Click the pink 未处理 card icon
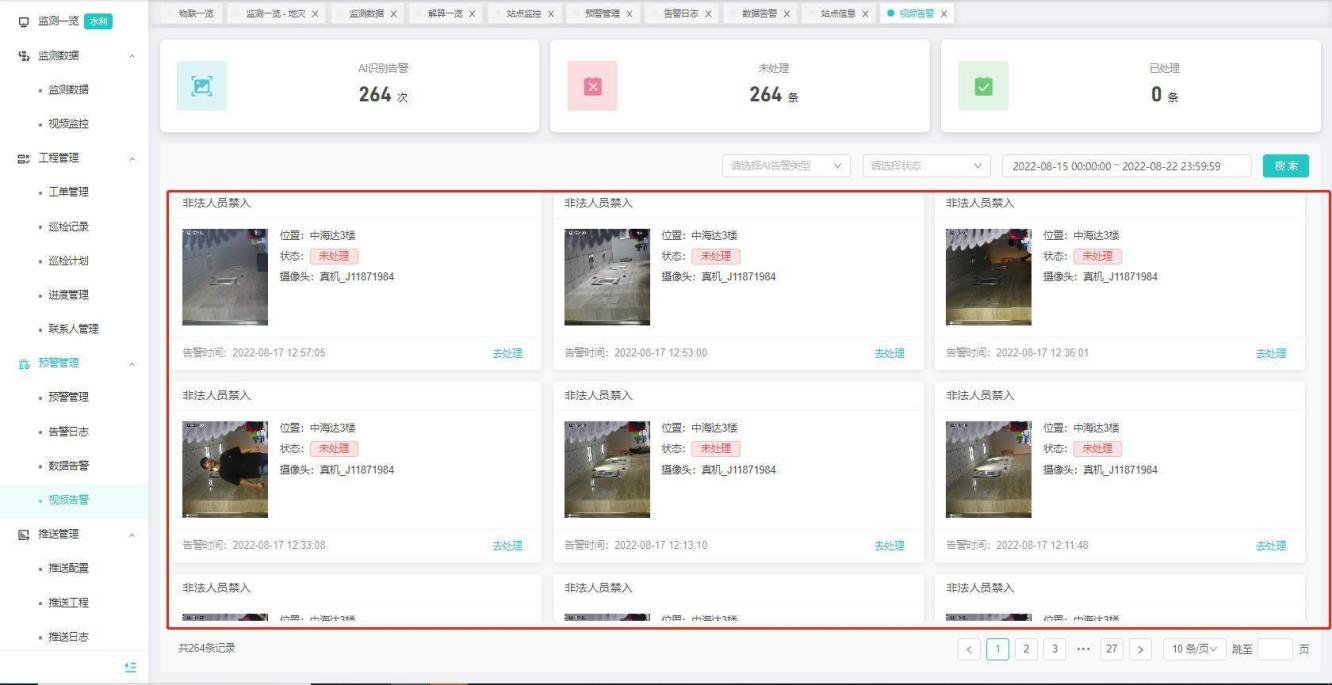1332x685 pixels. point(592,87)
